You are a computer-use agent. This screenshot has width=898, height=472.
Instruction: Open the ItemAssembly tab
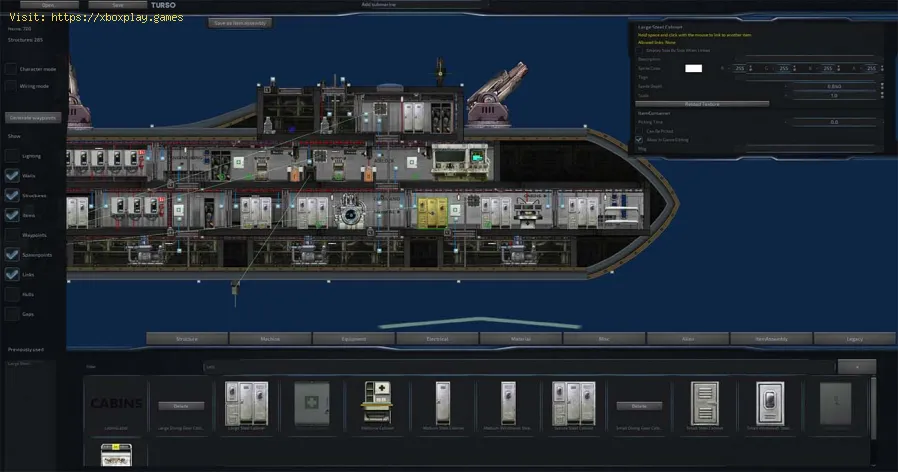[771, 339]
